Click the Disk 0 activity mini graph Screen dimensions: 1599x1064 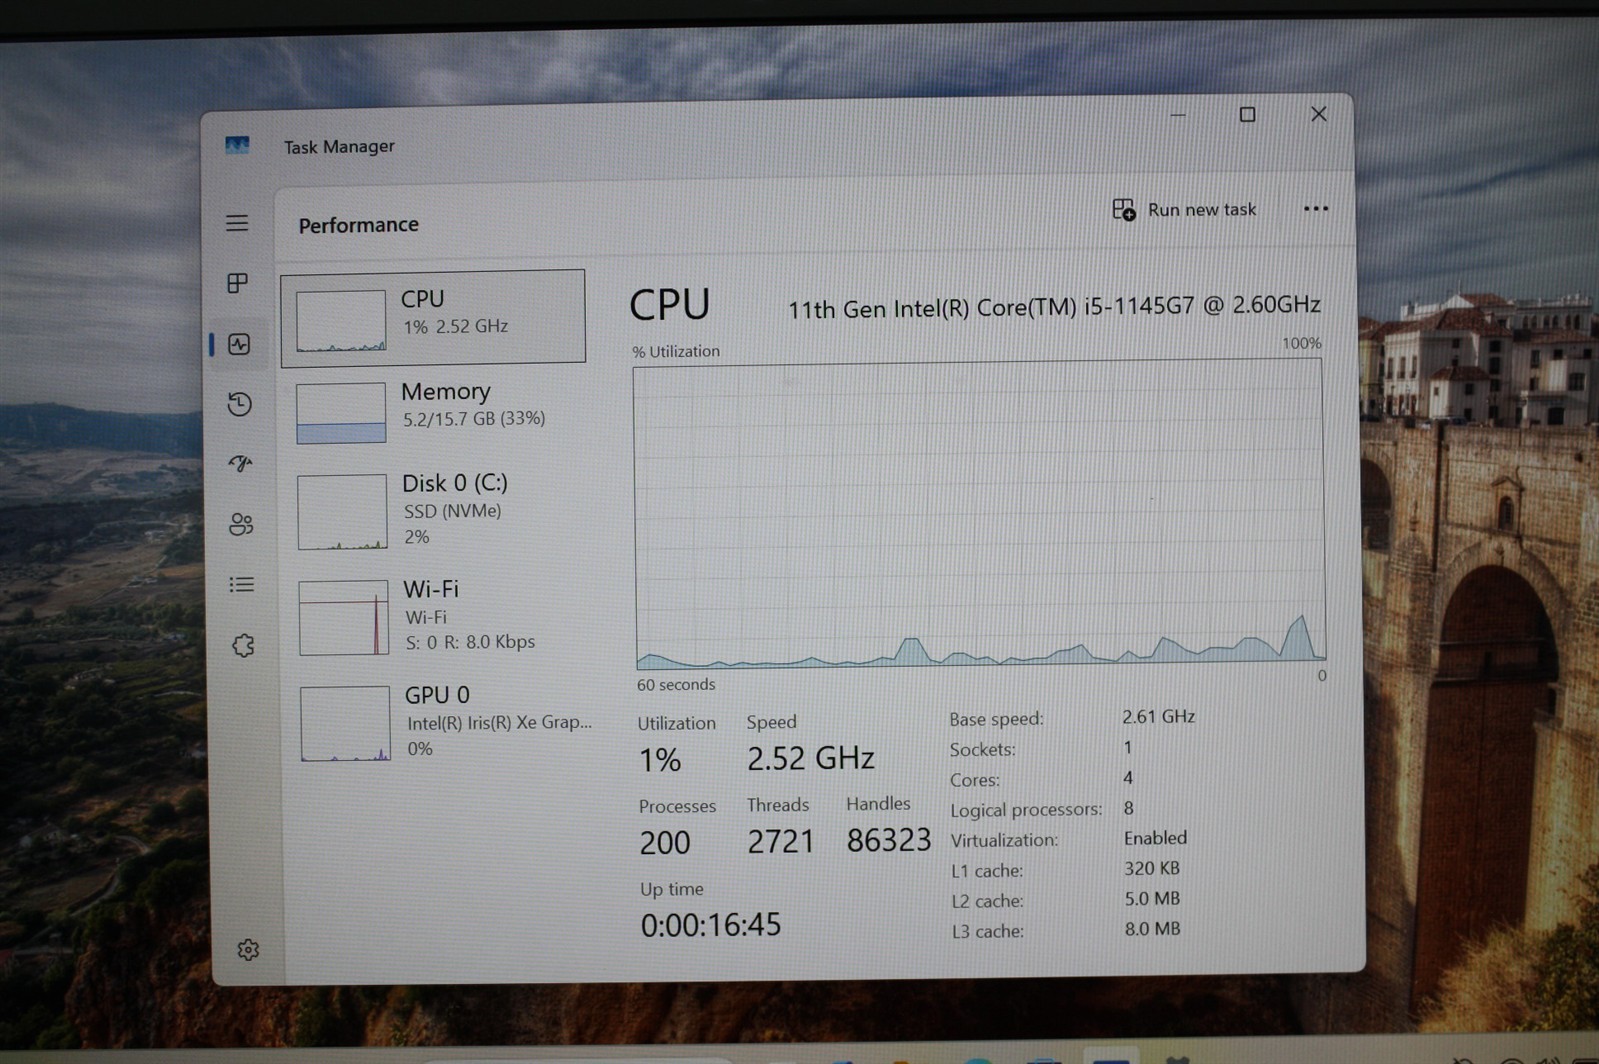pos(342,512)
